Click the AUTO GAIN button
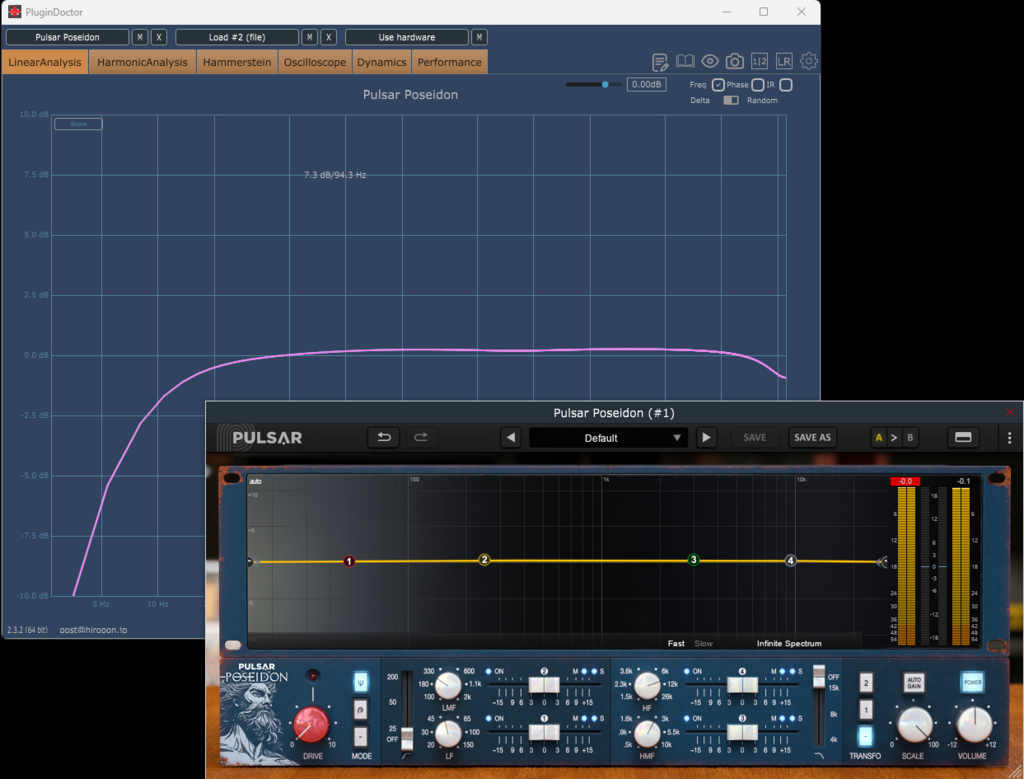The height and width of the screenshot is (779, 1024). click(x=914, y=683)
